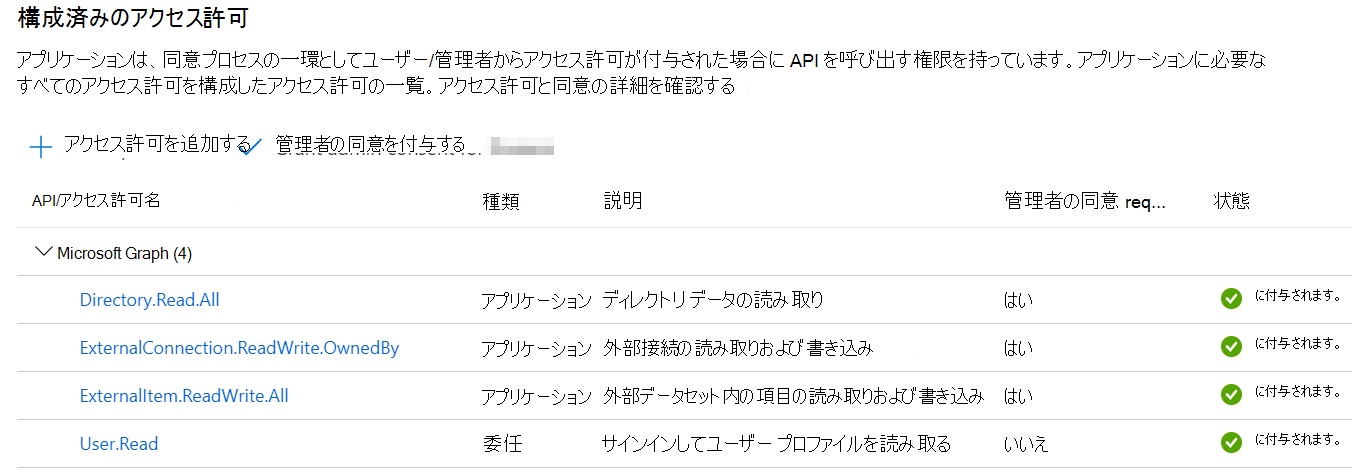Click the green status icon for Directory.Read.All
1352x476 pixels.
(1231, 298)
